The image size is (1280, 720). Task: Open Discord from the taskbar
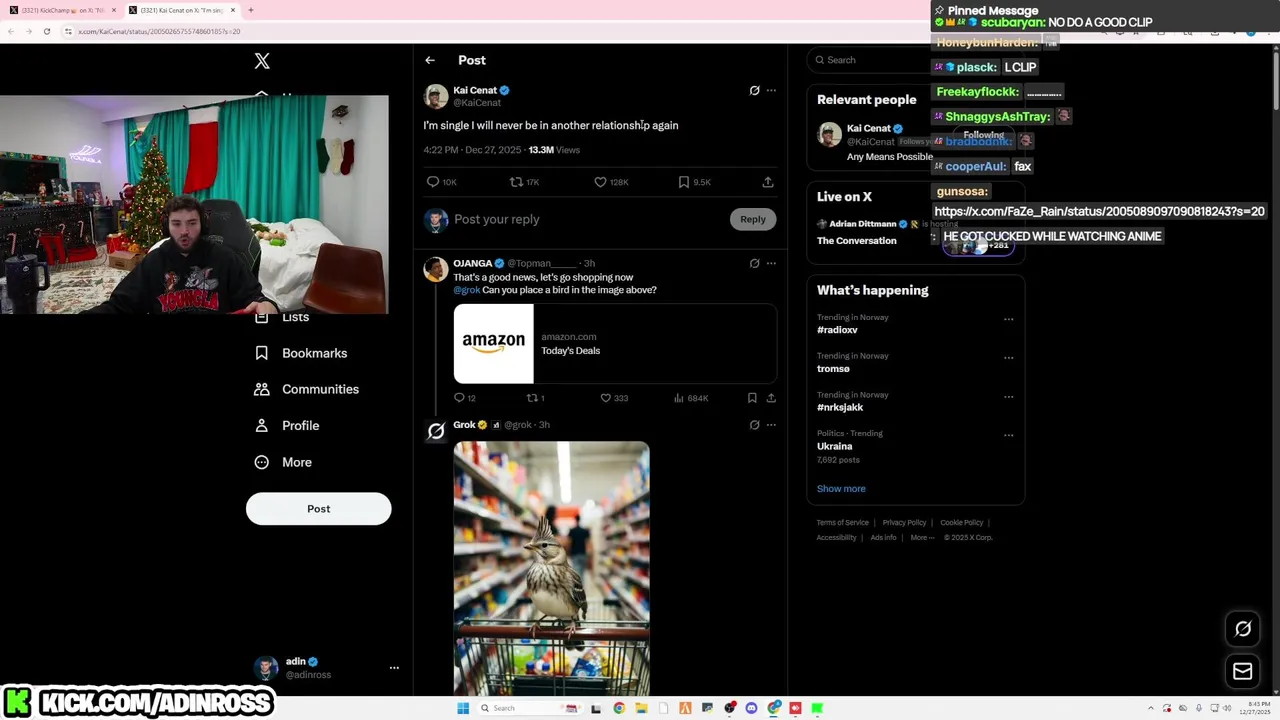click(752, 708)
